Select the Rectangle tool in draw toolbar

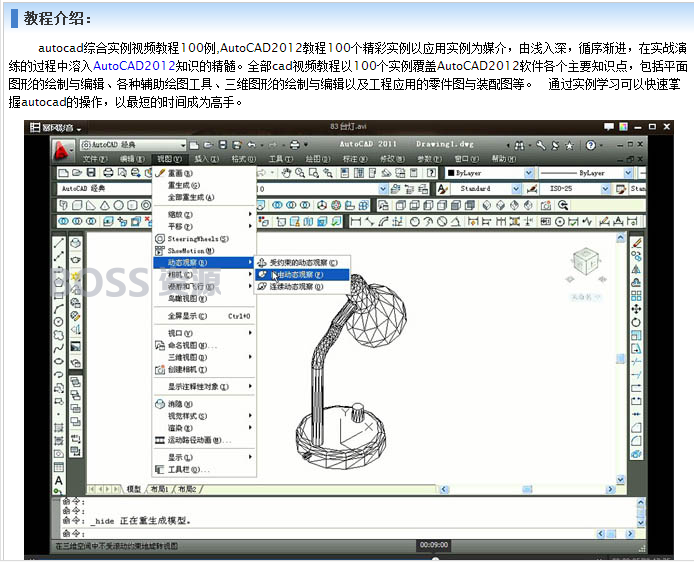click(58, 296)
